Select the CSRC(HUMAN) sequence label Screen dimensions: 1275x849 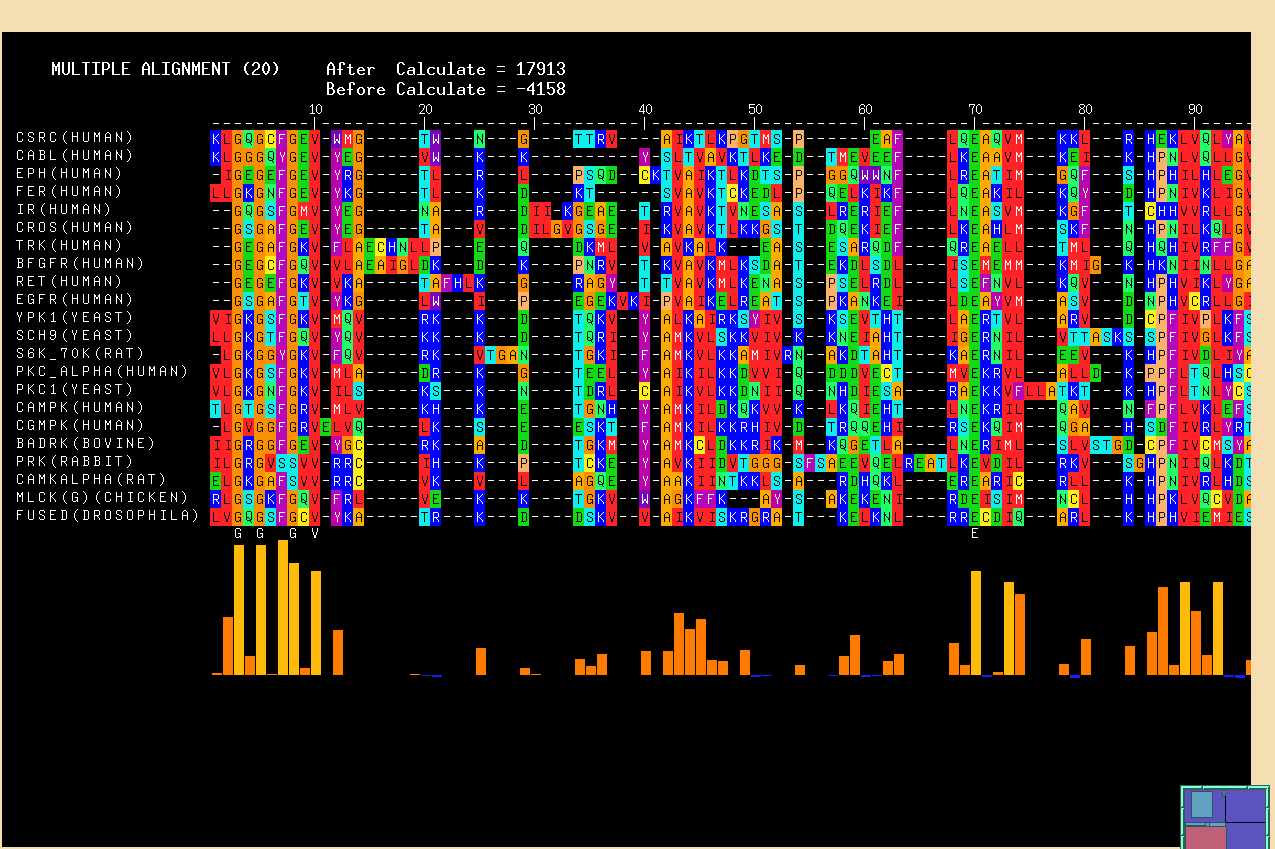(x=74, y=138)
